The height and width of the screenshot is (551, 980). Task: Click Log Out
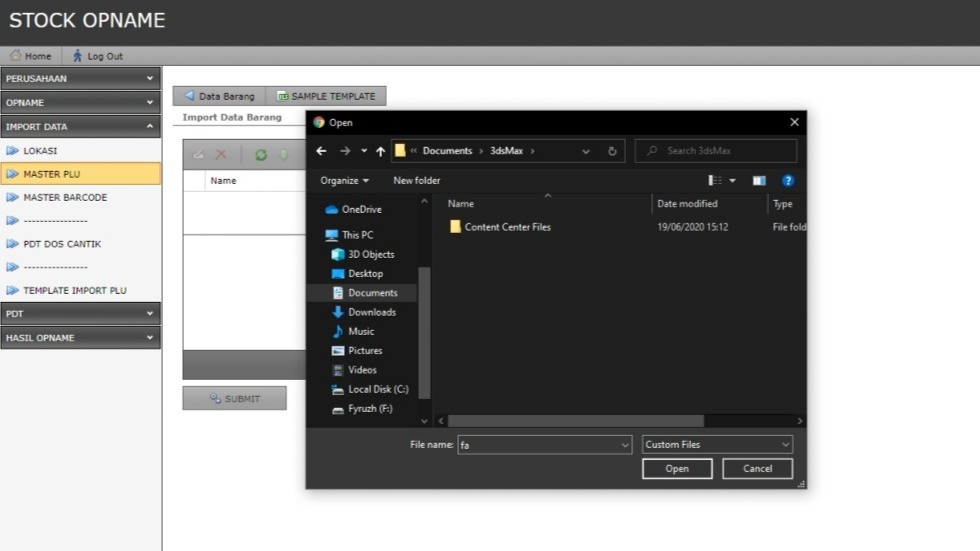98,56
